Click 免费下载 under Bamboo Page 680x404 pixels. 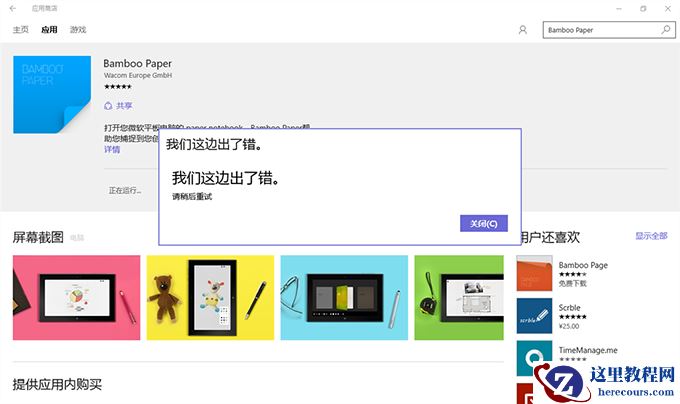[x=572, y=283]
